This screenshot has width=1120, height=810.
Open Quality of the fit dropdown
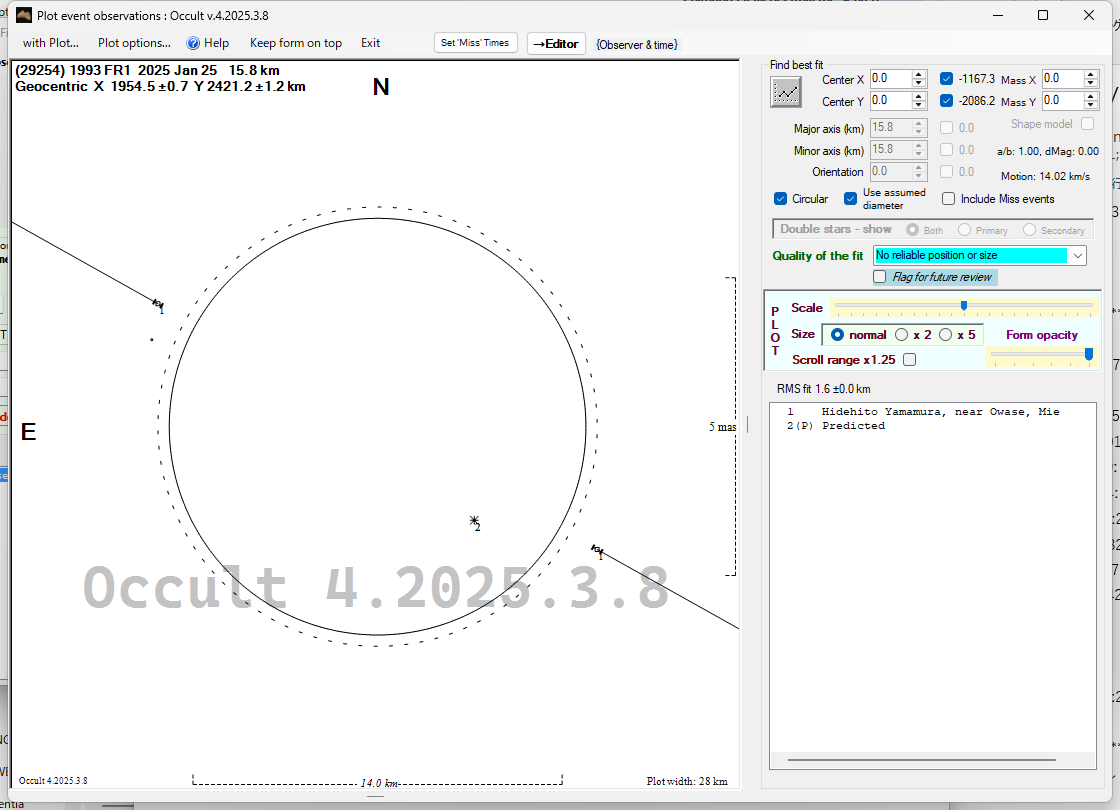coord(1077,256)
